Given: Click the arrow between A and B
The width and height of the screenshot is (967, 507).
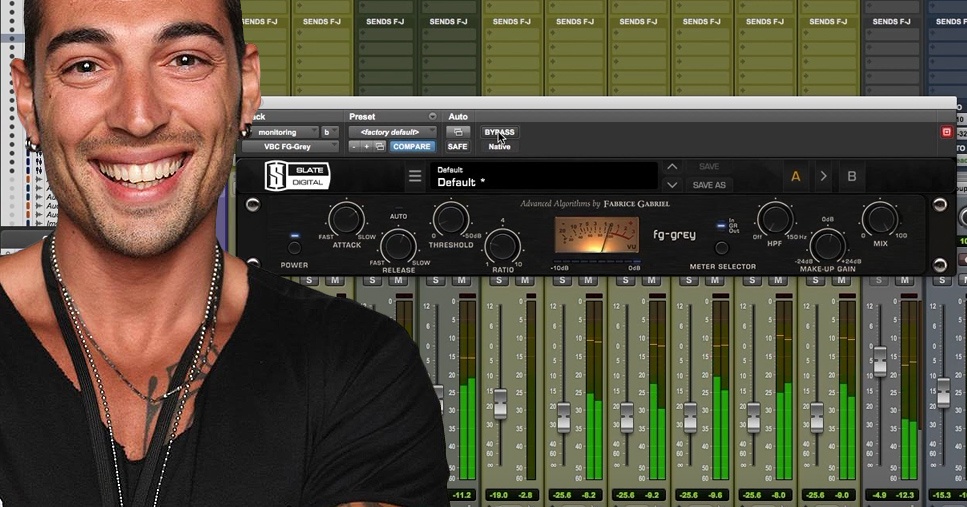Looking at the screenshot, I should click(x=824, y=177).
